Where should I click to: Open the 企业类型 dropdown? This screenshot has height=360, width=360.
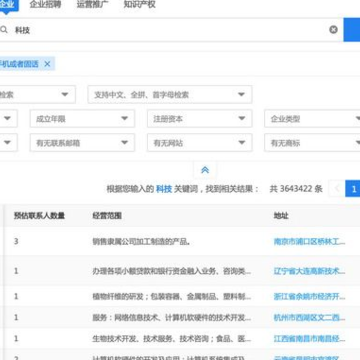pos(312,119)
